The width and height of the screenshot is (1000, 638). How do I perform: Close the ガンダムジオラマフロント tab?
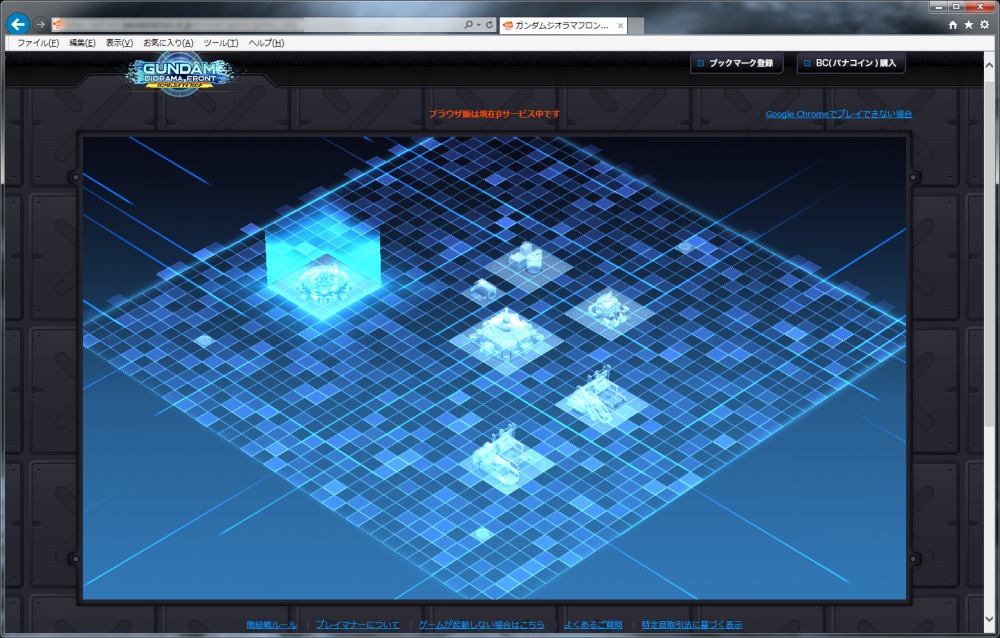(x=621, y=25)
